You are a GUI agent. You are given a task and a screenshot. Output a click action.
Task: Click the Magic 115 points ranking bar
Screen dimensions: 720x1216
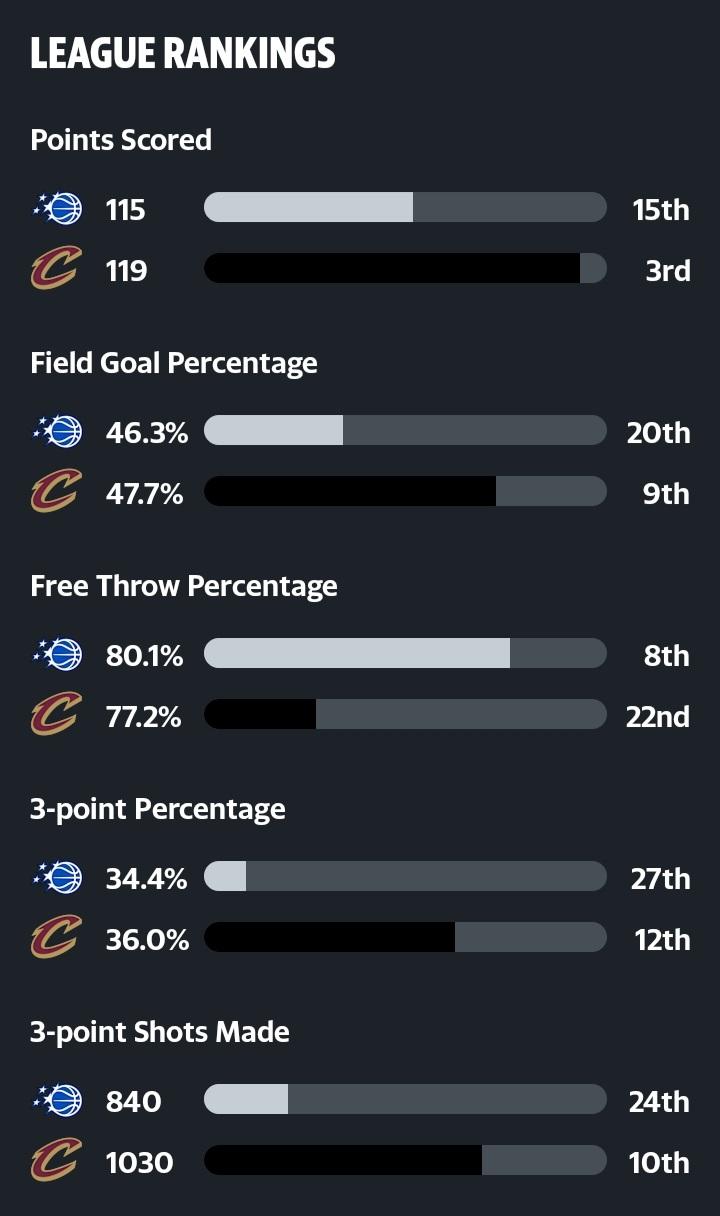click(405, 208)
